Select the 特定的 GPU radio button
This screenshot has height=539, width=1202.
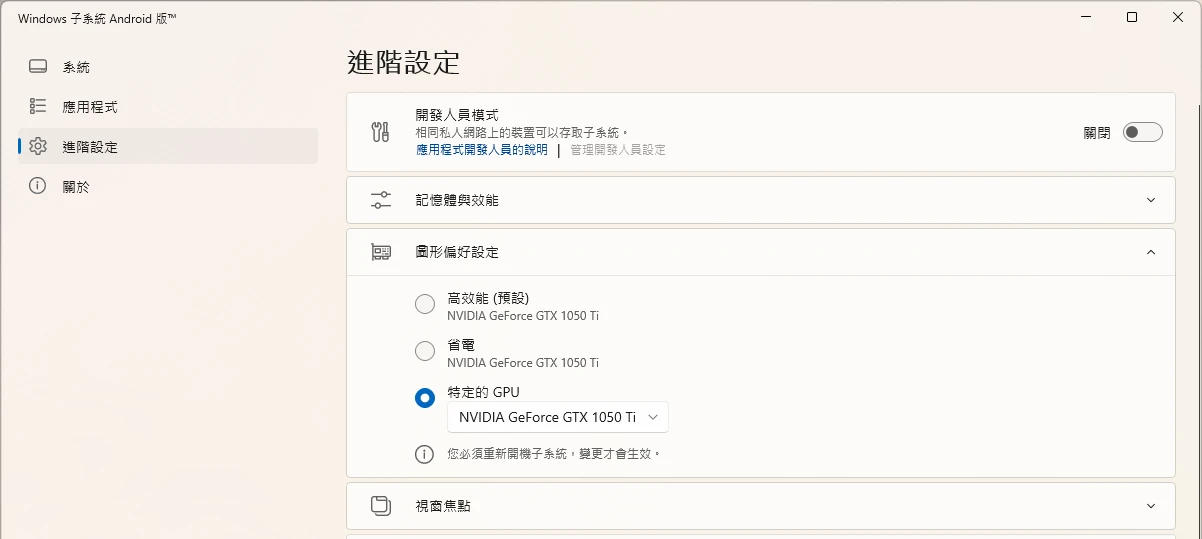coord(425,398)
